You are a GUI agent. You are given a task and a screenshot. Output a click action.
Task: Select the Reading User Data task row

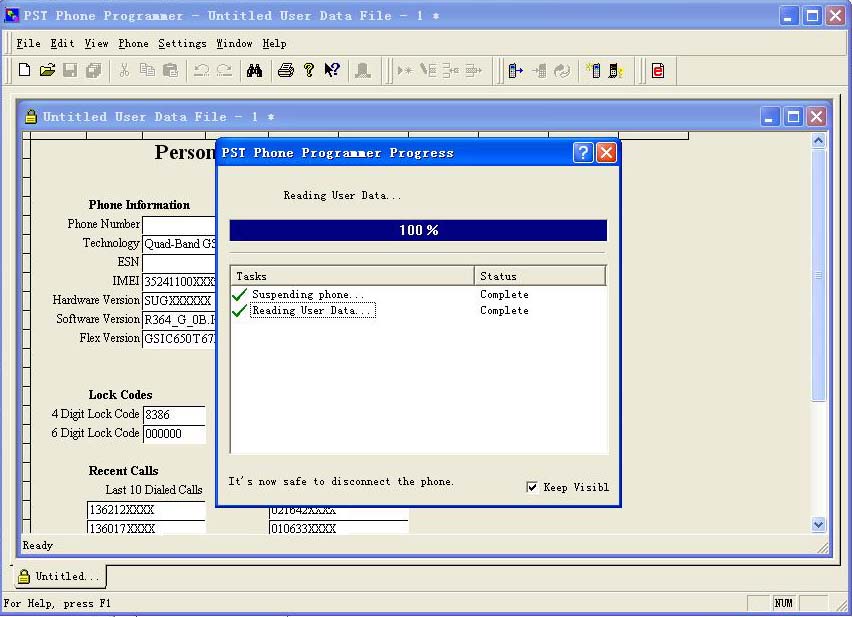point(312,311)
